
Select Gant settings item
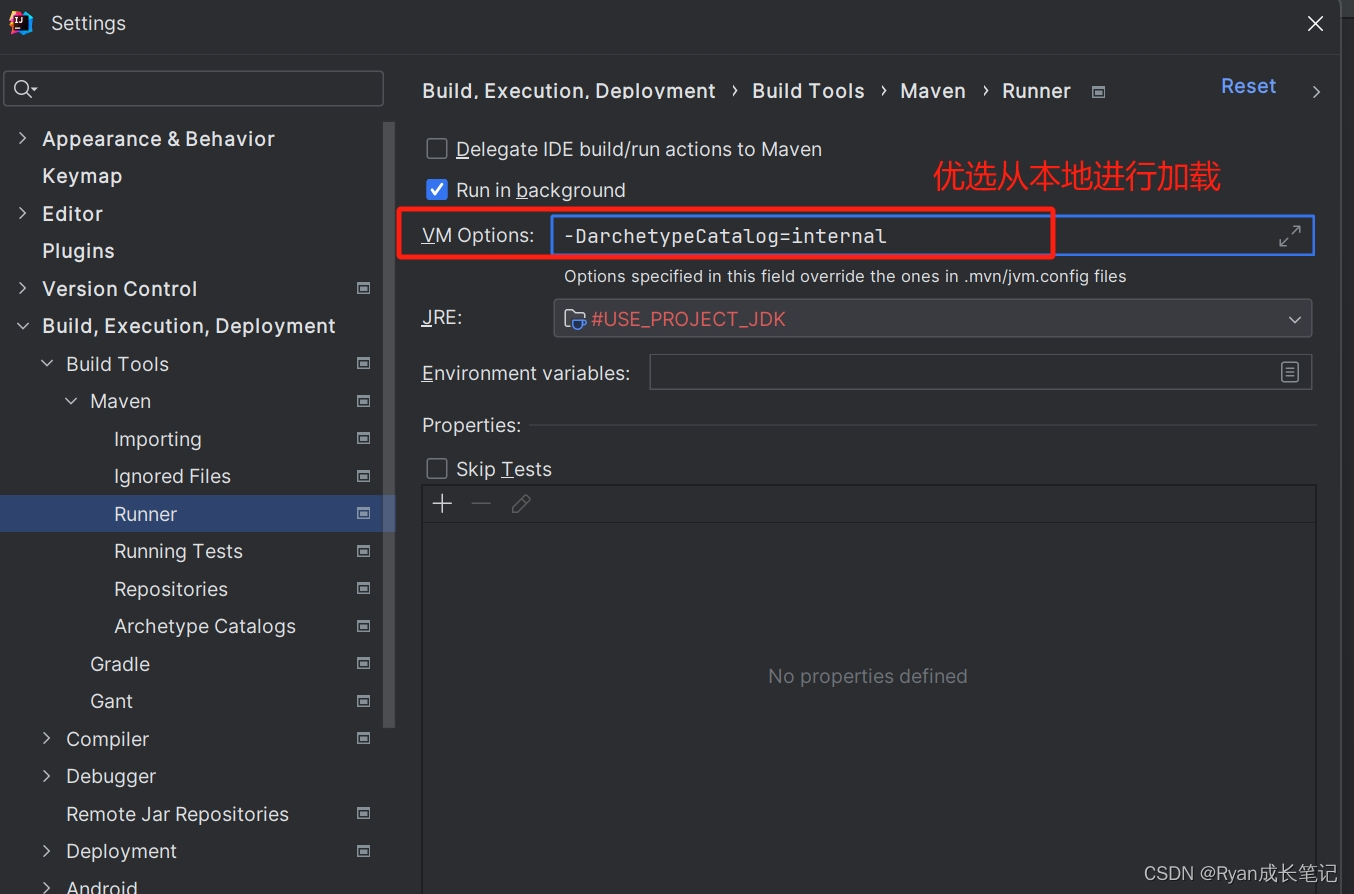(111, 701)
